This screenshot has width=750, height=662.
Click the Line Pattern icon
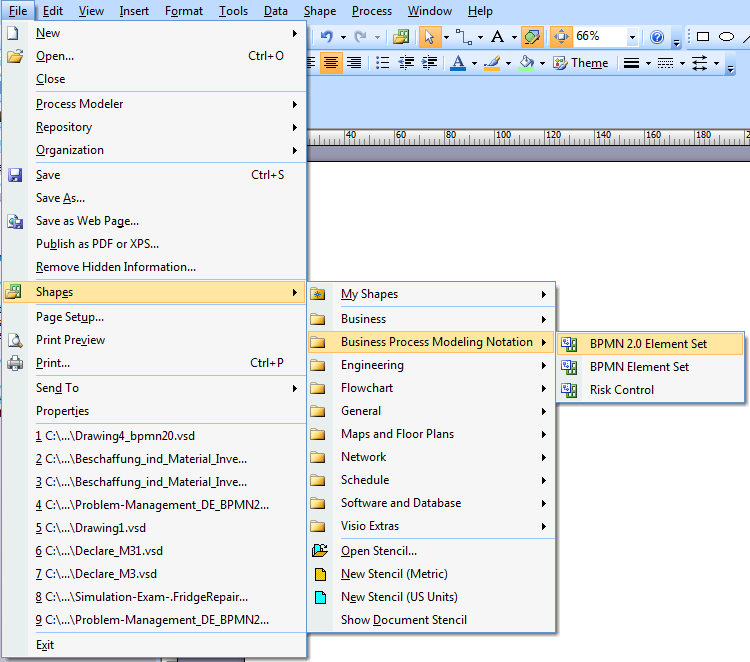click(665, 63)
